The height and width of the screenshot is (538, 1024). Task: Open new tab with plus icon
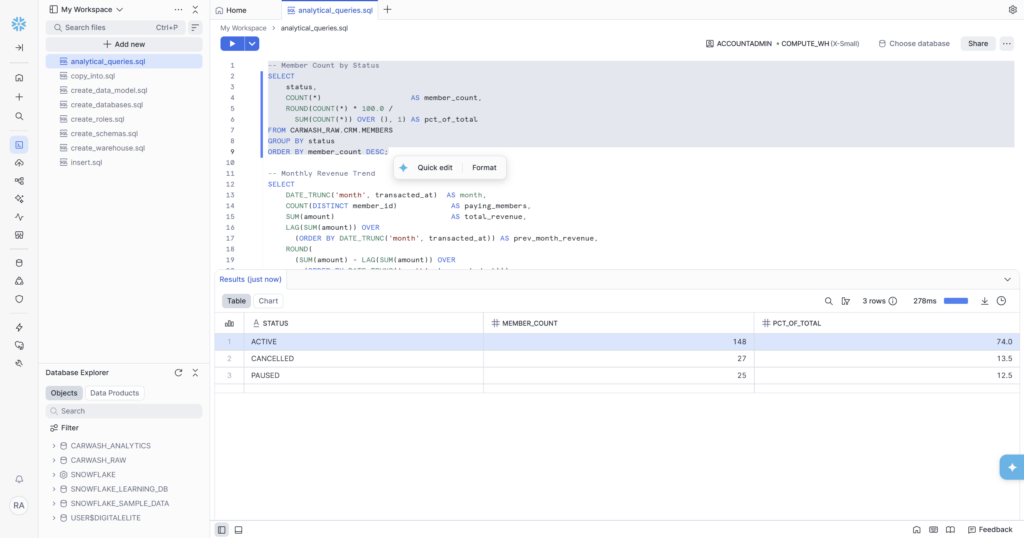[x=388, y=10]
